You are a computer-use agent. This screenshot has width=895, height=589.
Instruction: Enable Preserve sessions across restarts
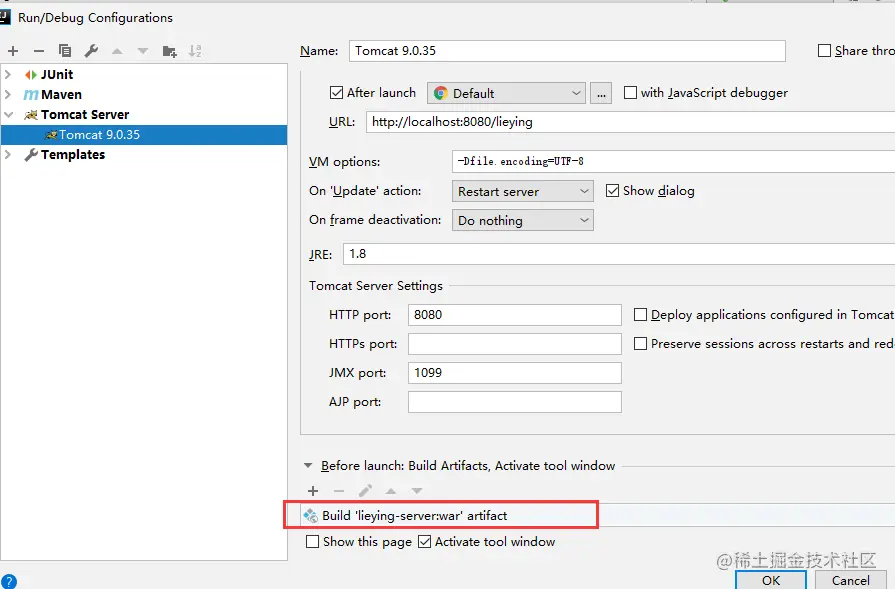640,344
